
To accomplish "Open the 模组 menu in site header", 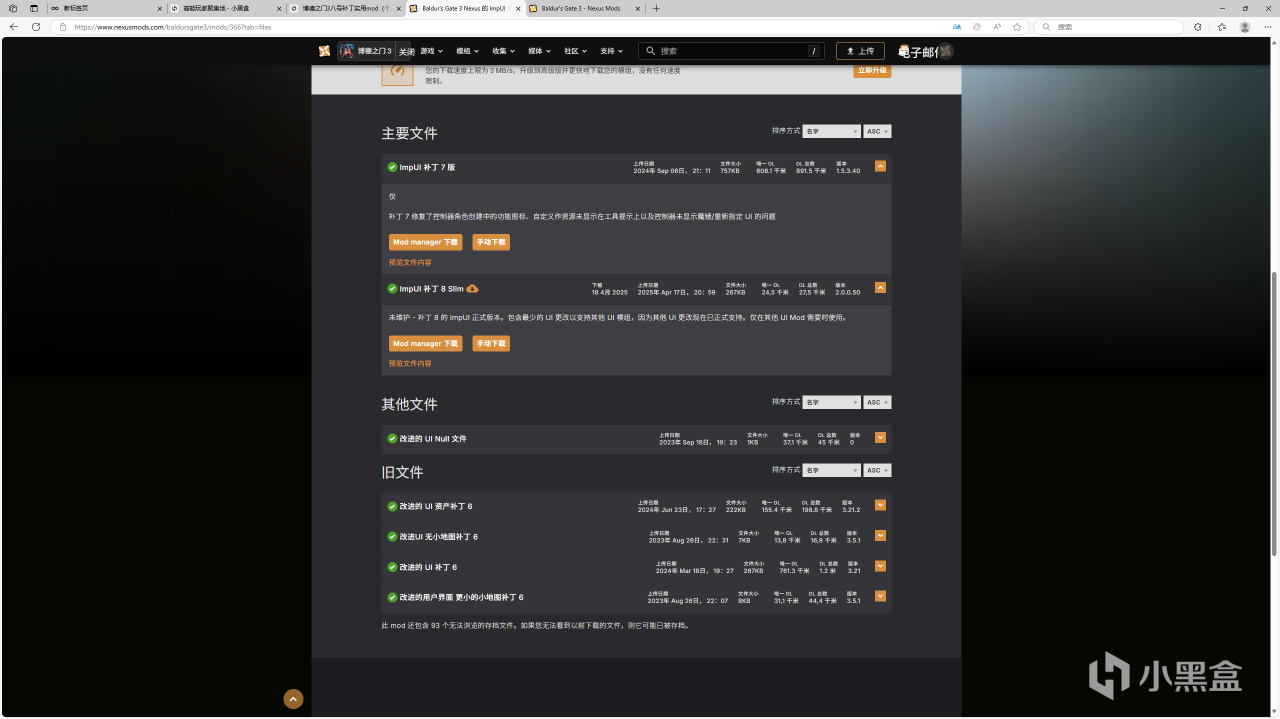I will click(469, 51).
